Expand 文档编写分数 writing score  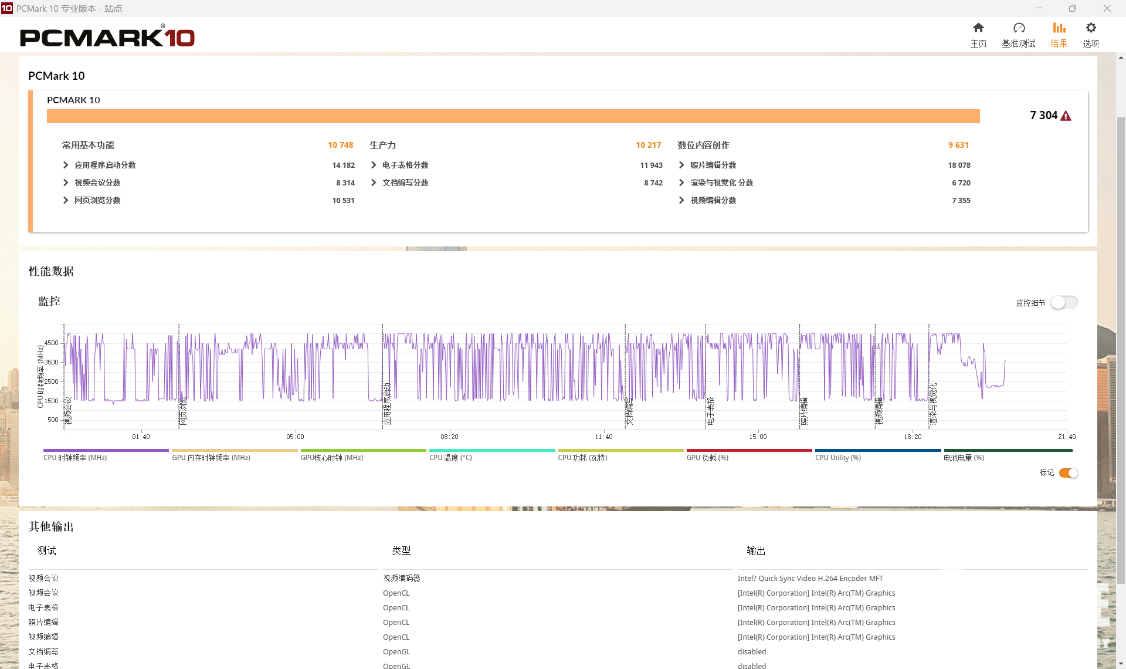pos(374,183)
